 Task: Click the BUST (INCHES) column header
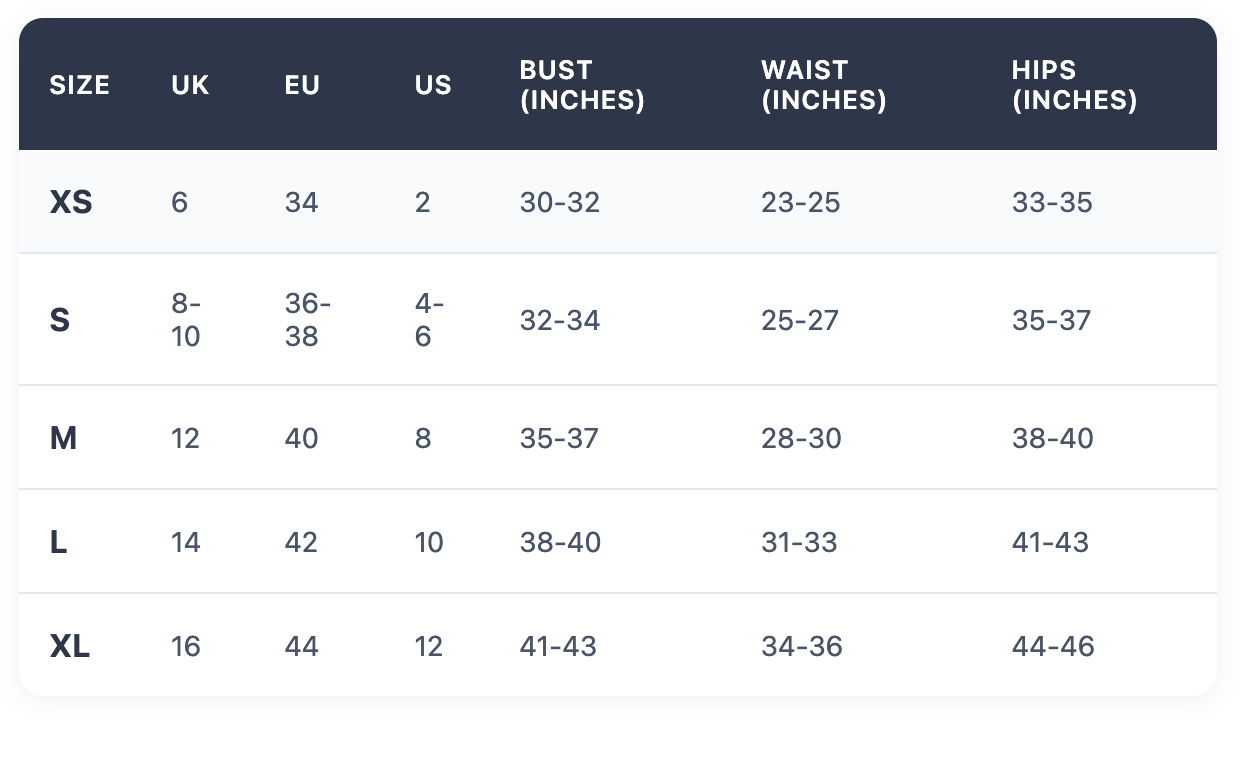coord(581,85)
